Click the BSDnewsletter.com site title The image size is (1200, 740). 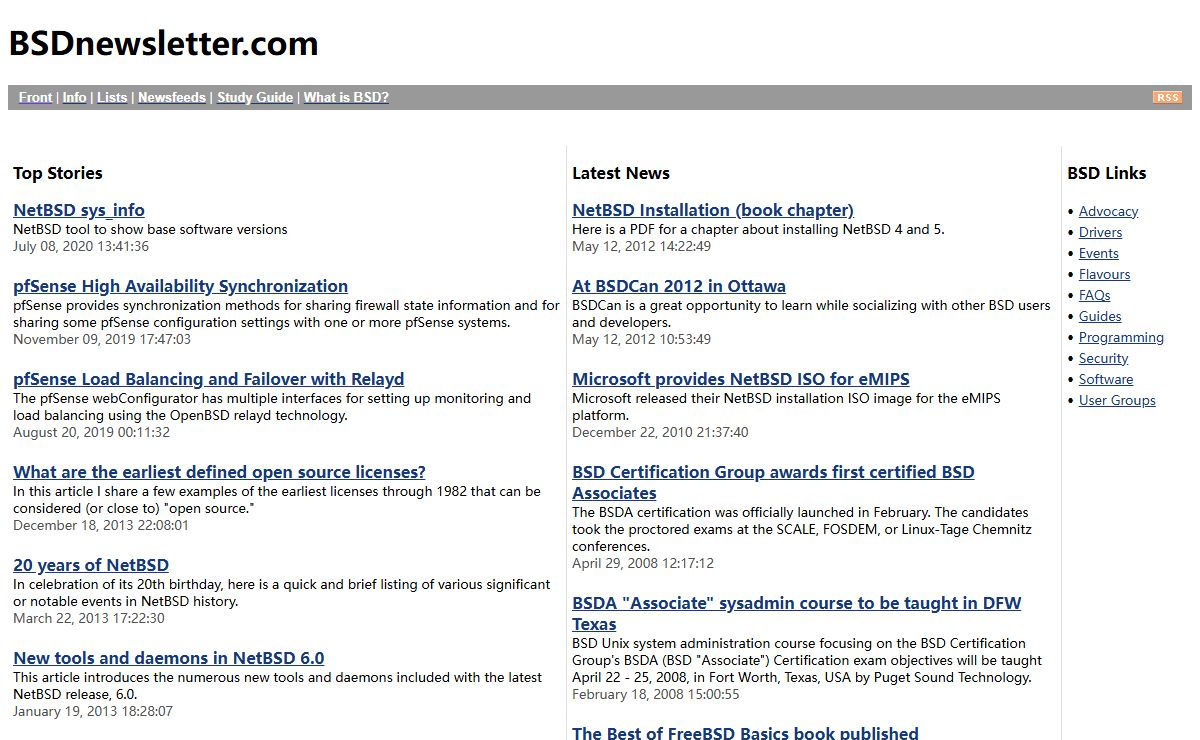tap(164, 43)
